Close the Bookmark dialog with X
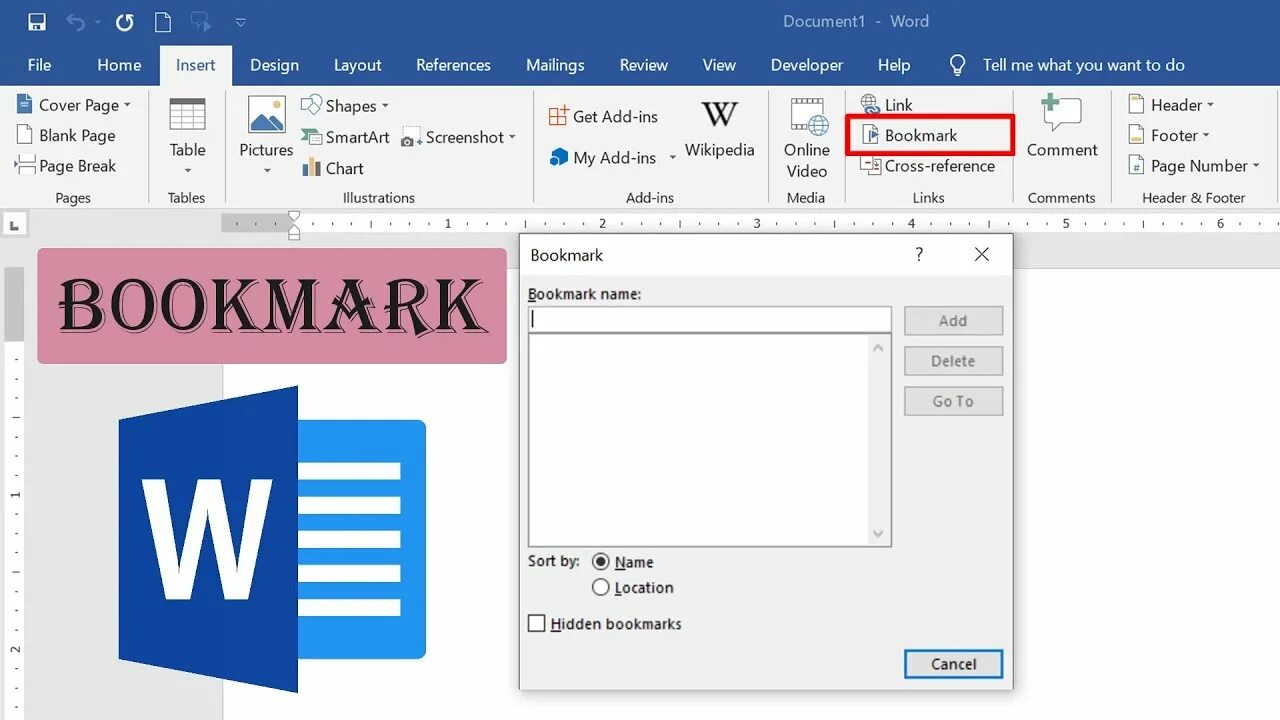Image resolution: width=1280 pixels, height=720 pixels. point(982,255)
